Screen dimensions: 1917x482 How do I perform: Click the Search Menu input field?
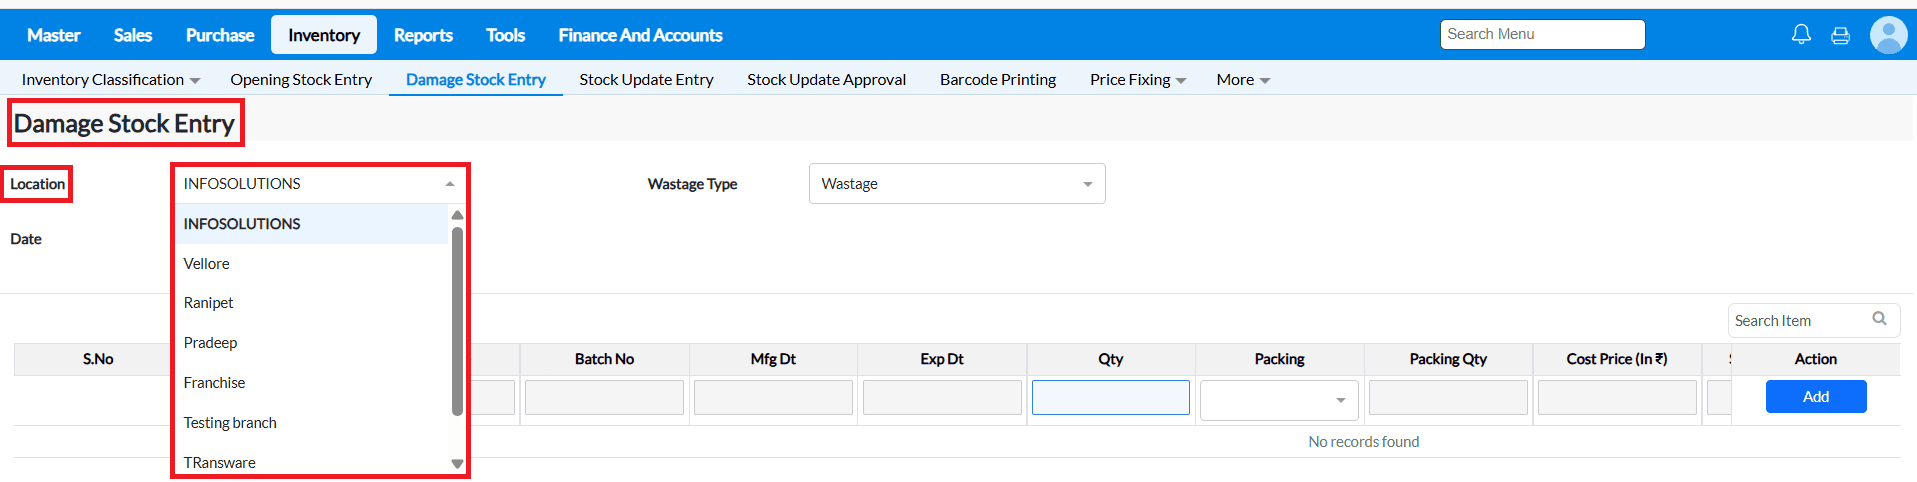click(x=1541, y=34)
